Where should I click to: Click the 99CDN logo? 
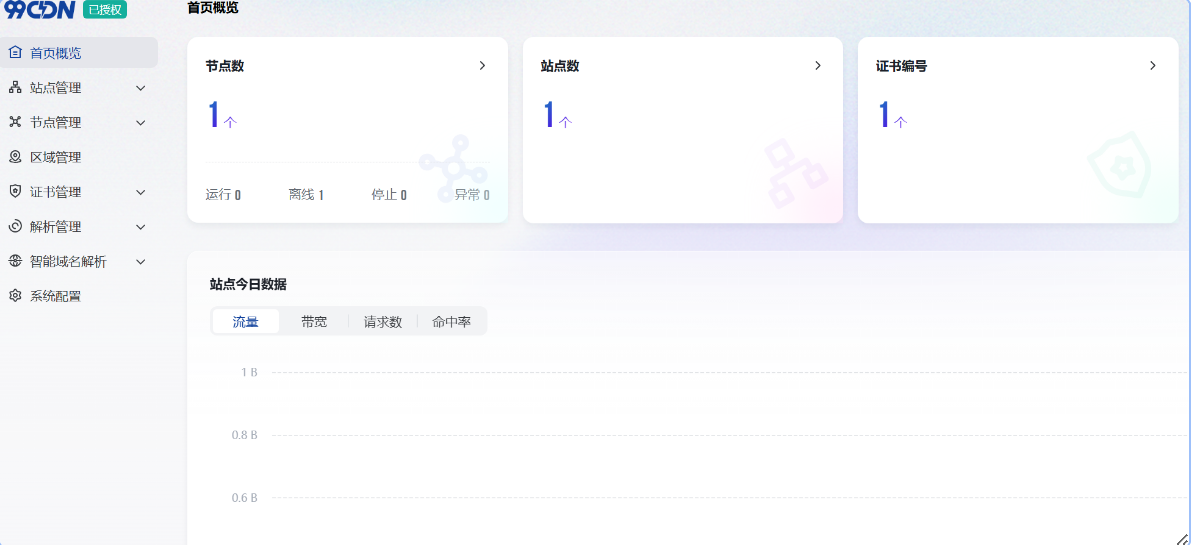40,10
